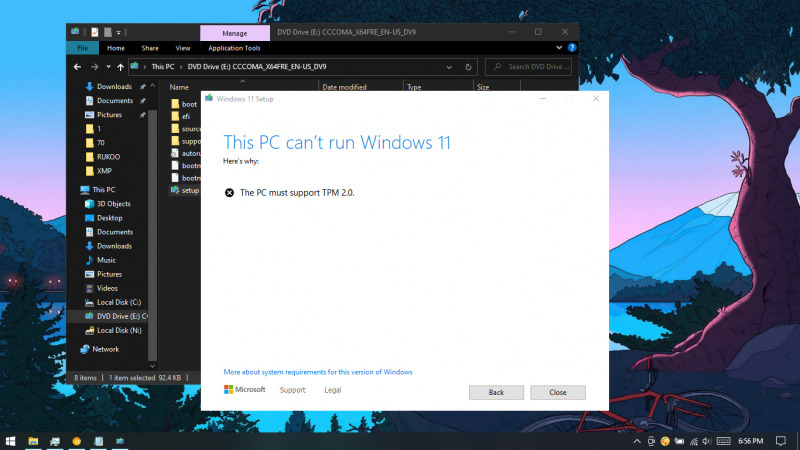The image size is (800, 450).
Task: Open the volume control in tray
Action: pyautogui.click(x=707, y=441)
